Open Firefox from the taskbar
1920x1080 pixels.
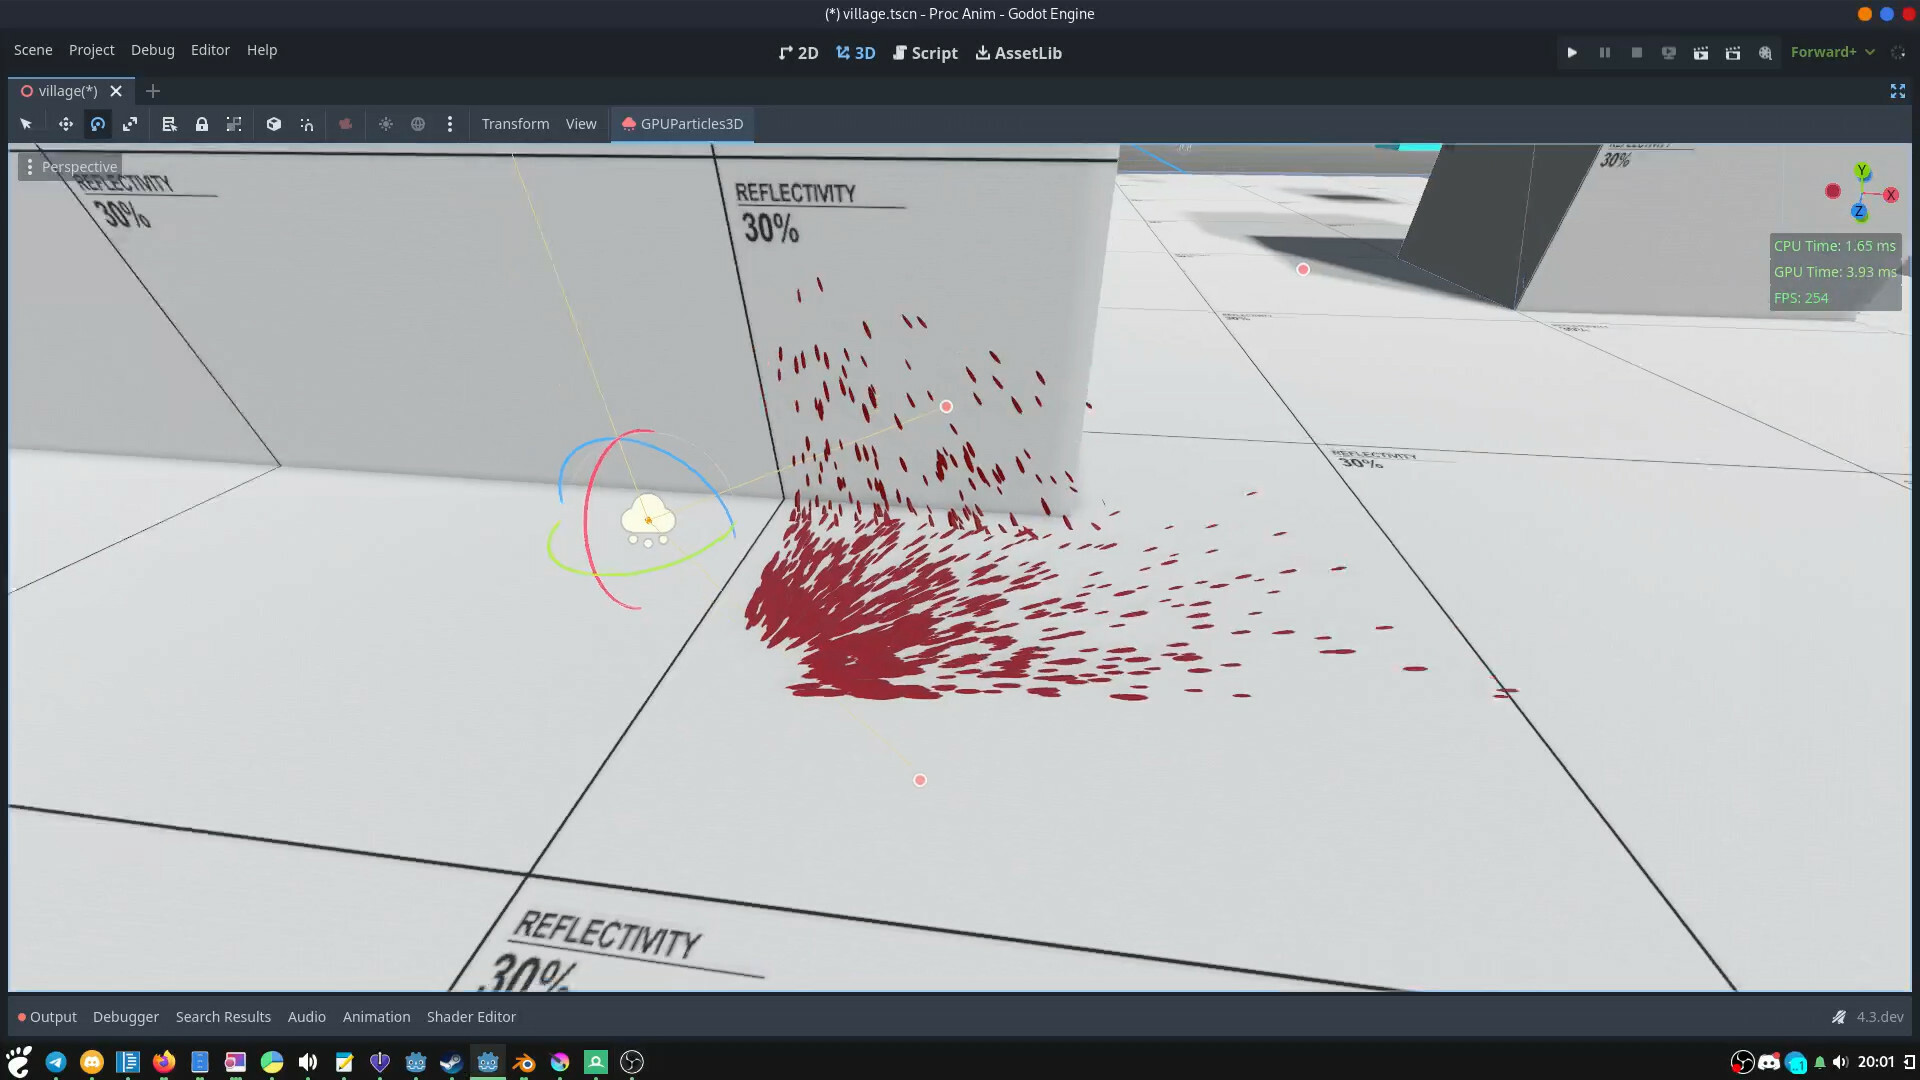point(164,1062)
